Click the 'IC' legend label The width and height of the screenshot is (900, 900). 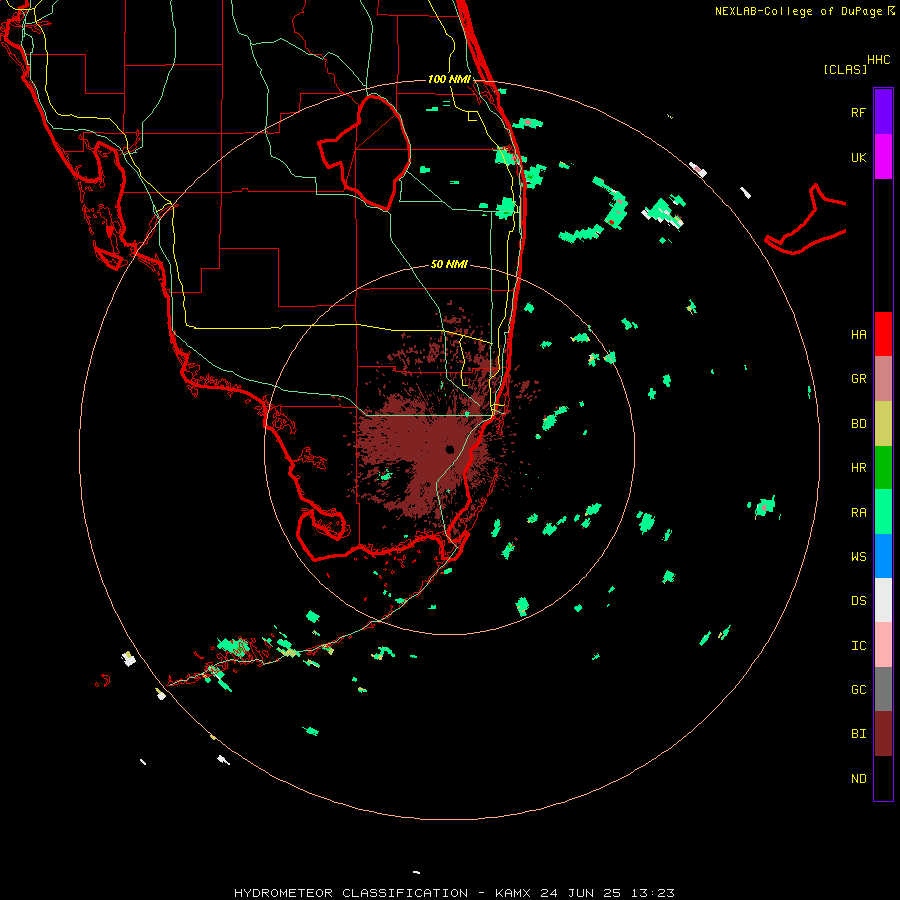(858, 646)
